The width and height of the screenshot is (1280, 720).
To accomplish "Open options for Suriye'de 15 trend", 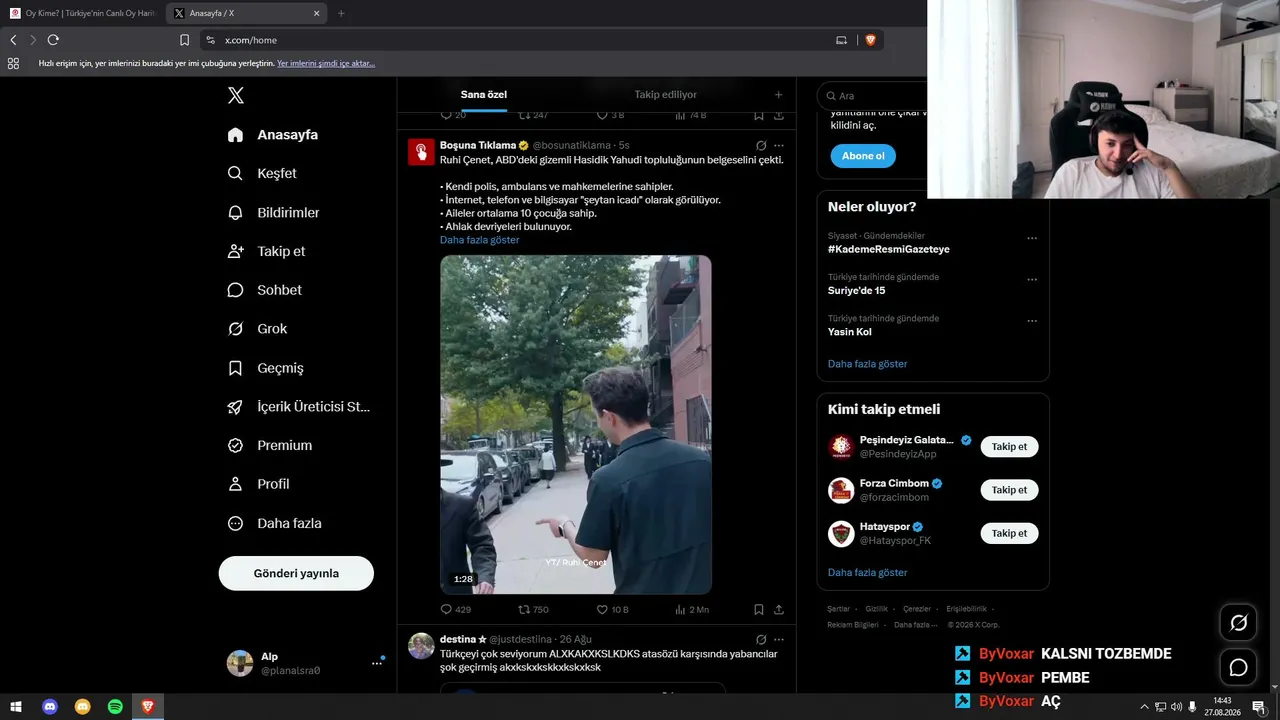I will click(x=1032, y=279).
